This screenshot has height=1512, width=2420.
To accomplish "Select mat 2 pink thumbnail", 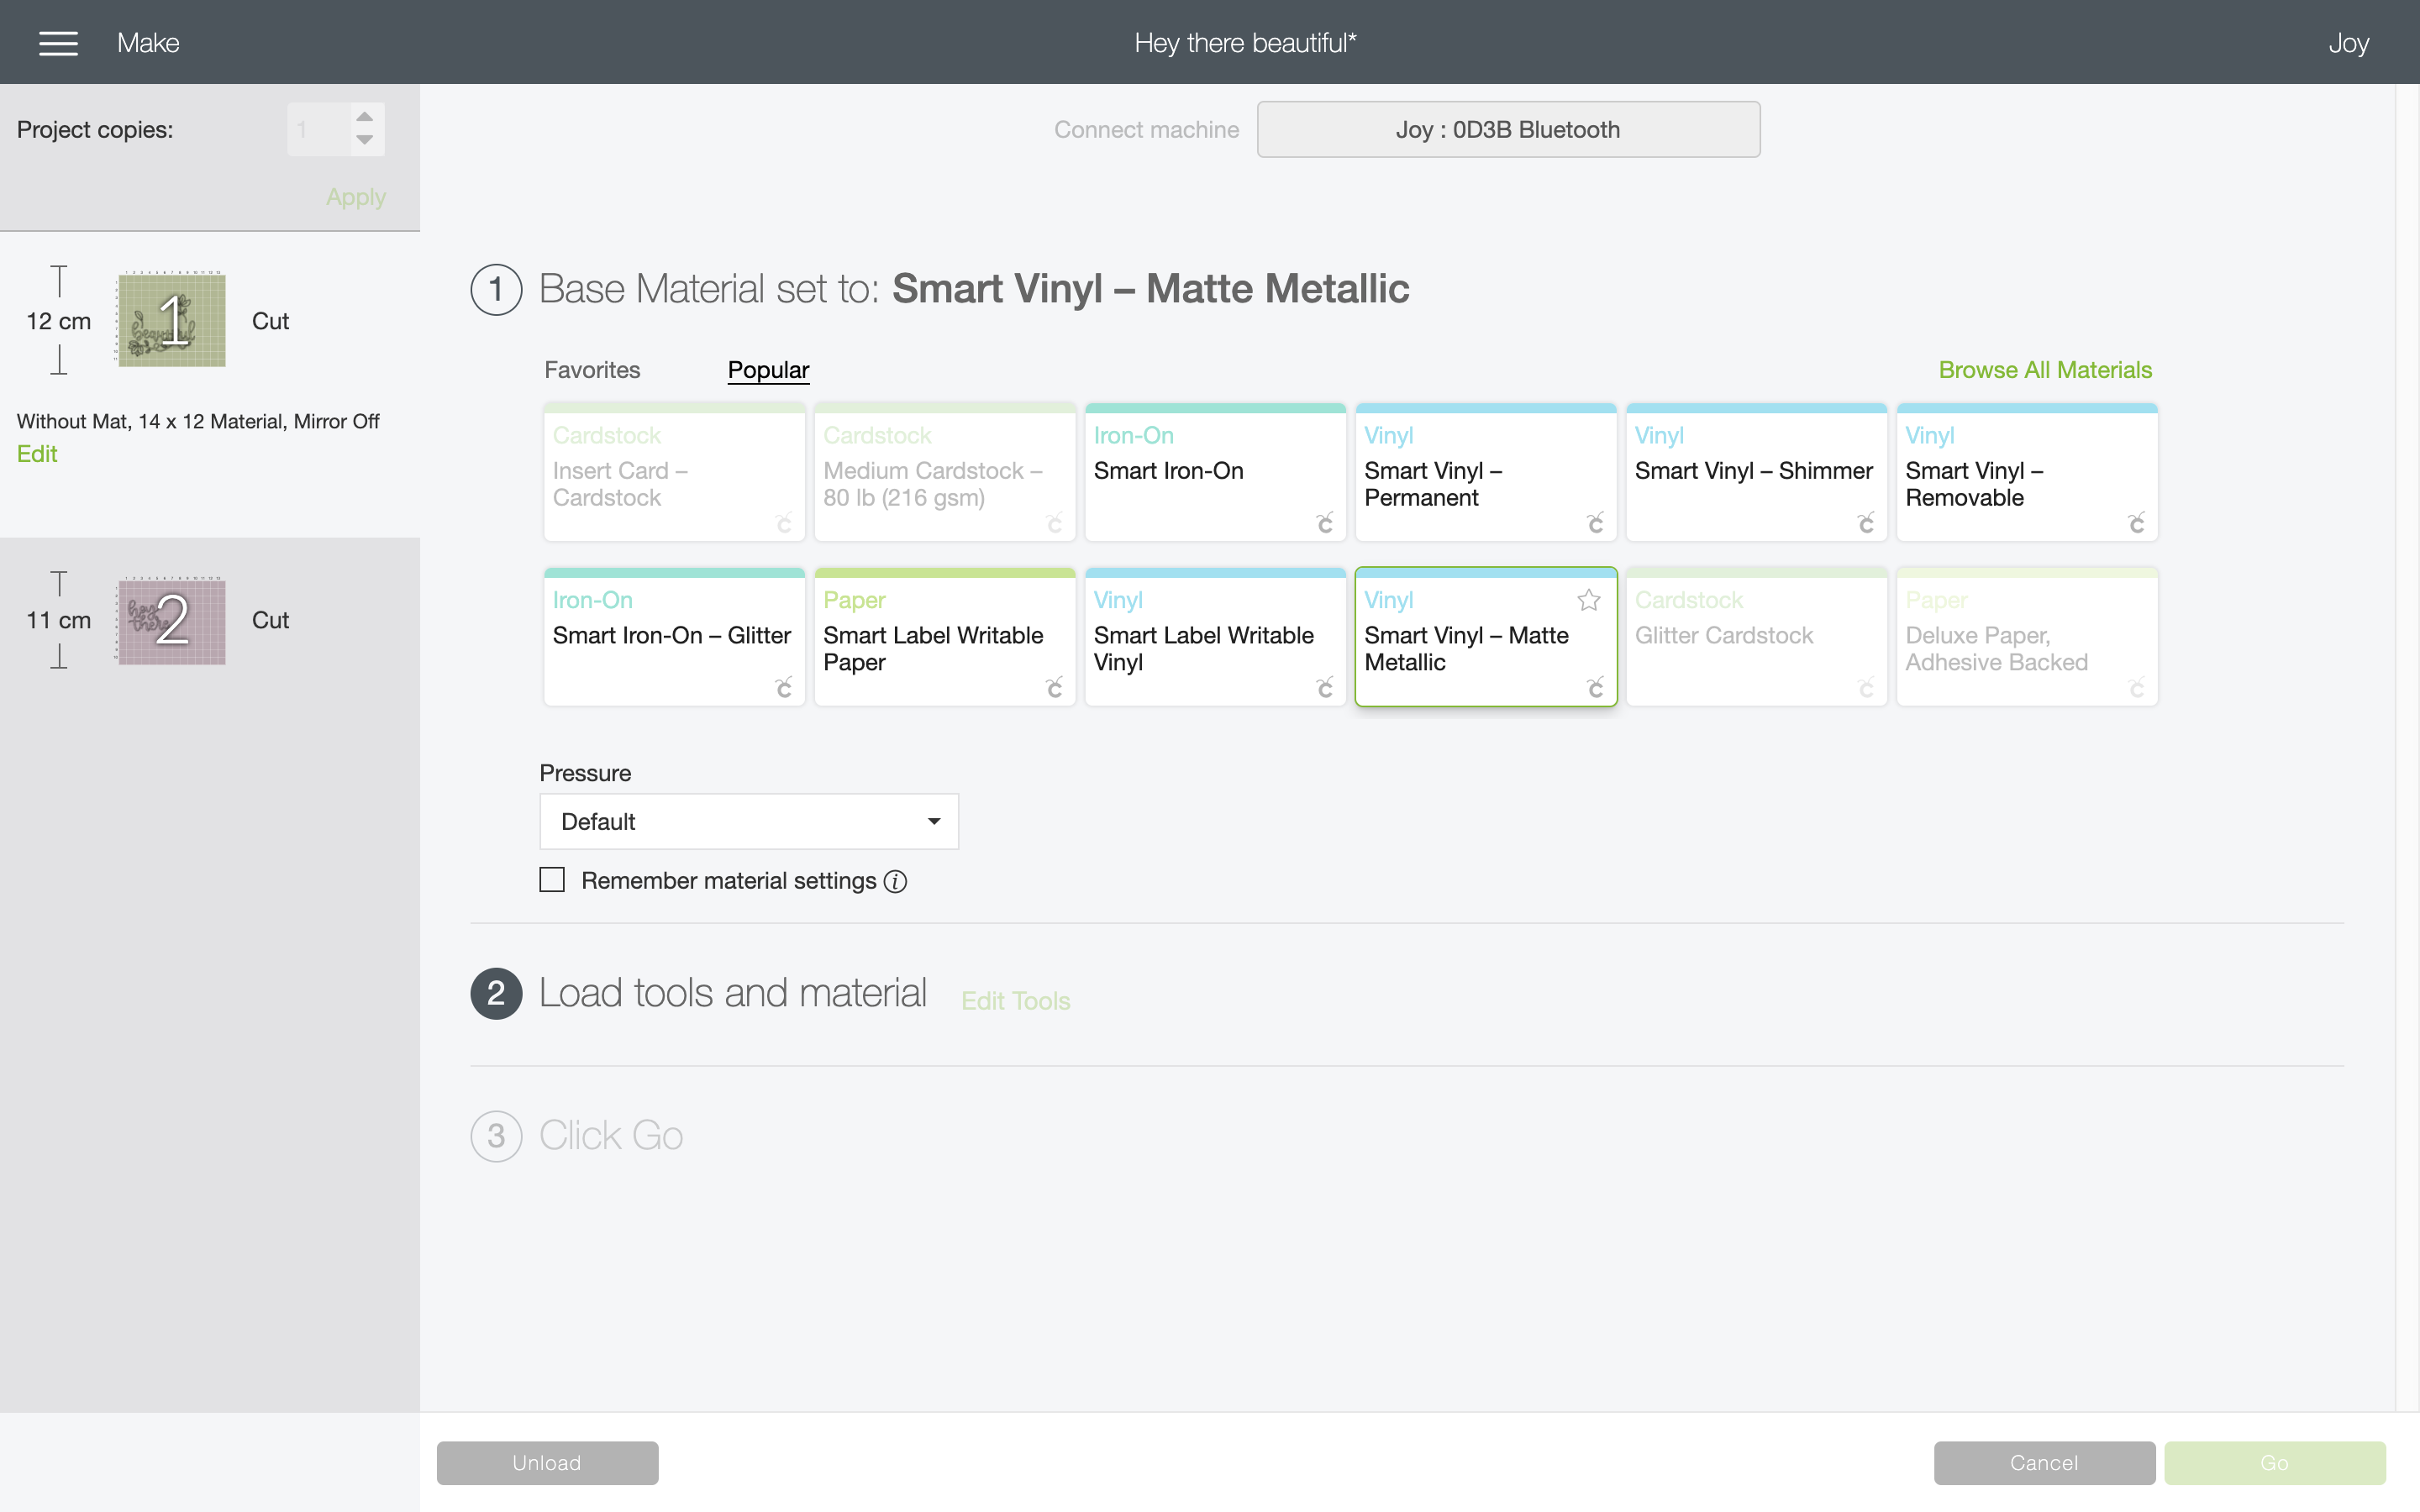I will [172, 621].
